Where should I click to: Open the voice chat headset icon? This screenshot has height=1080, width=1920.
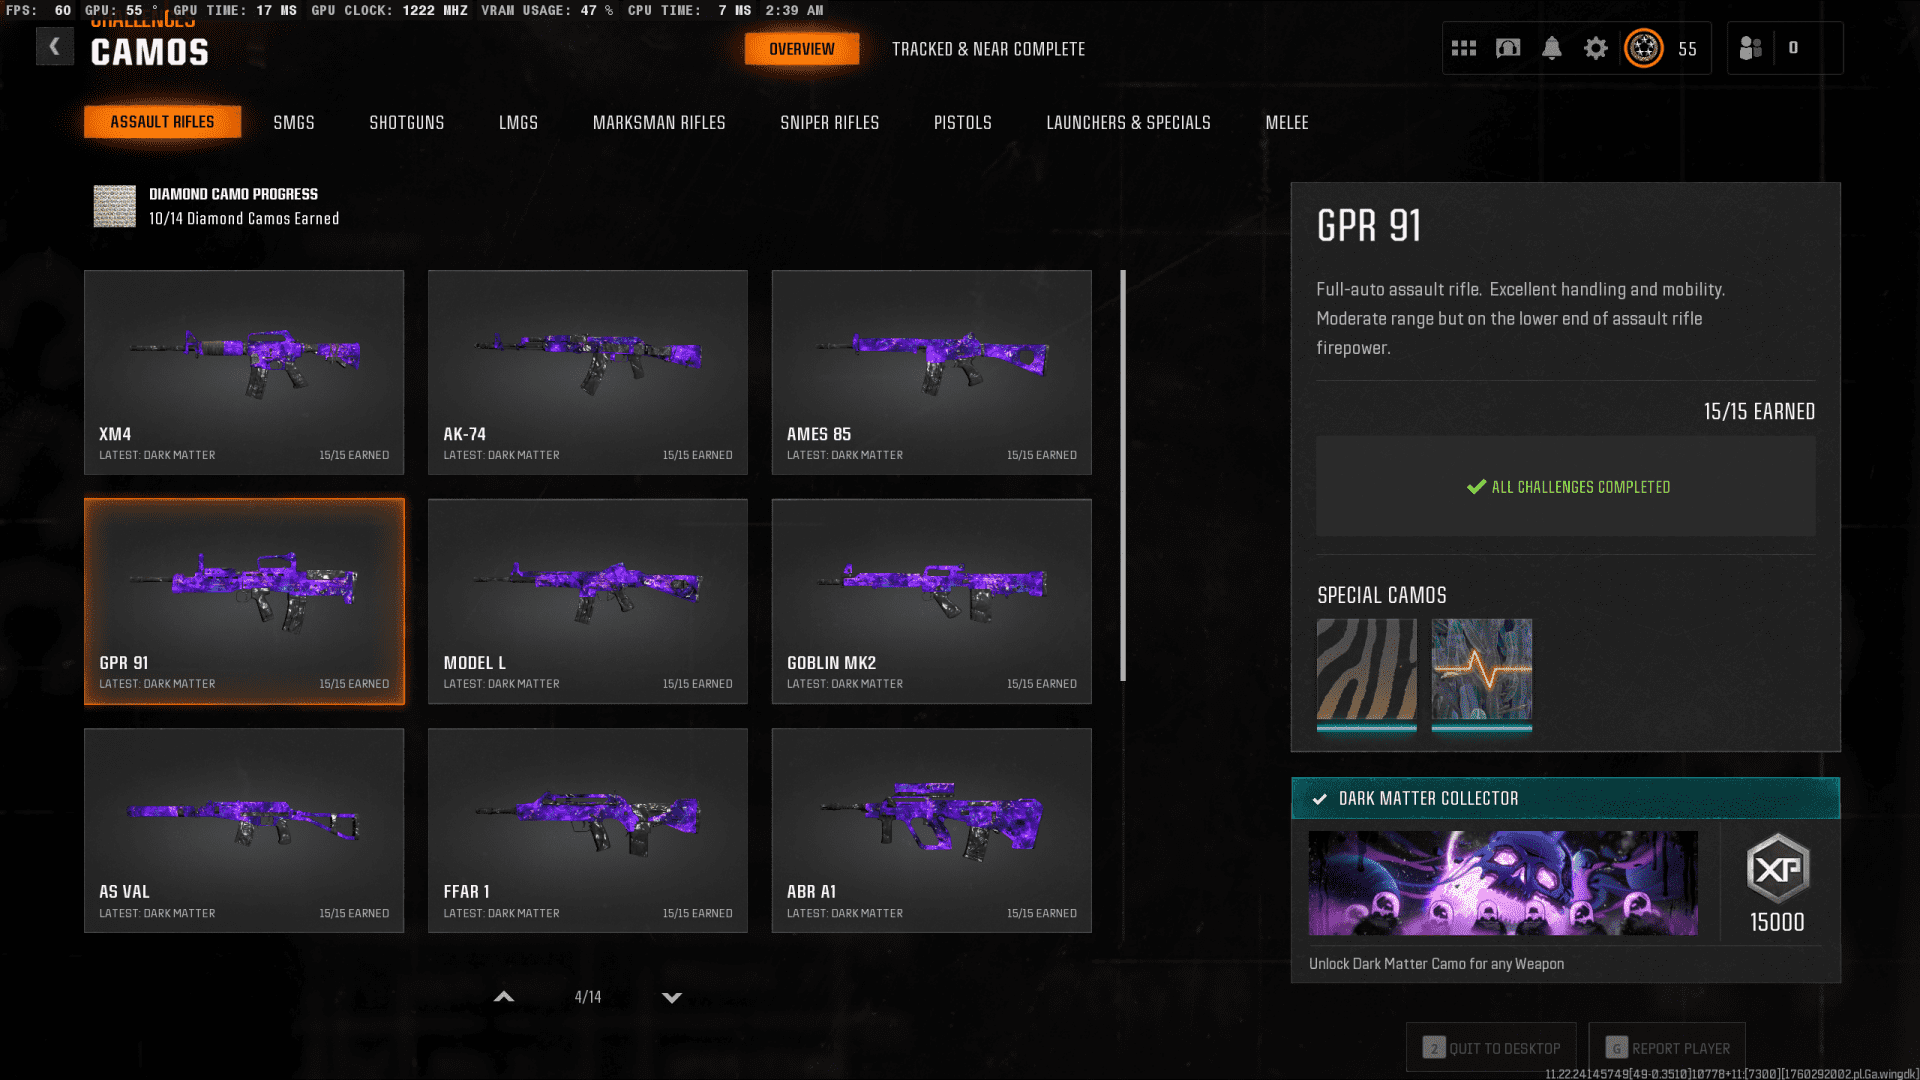tap(1508, 47)
